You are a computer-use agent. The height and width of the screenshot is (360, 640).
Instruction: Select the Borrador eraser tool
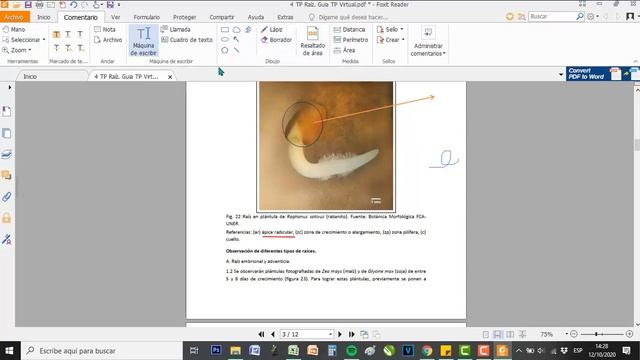pyautogui.click(x=276, y=40)
